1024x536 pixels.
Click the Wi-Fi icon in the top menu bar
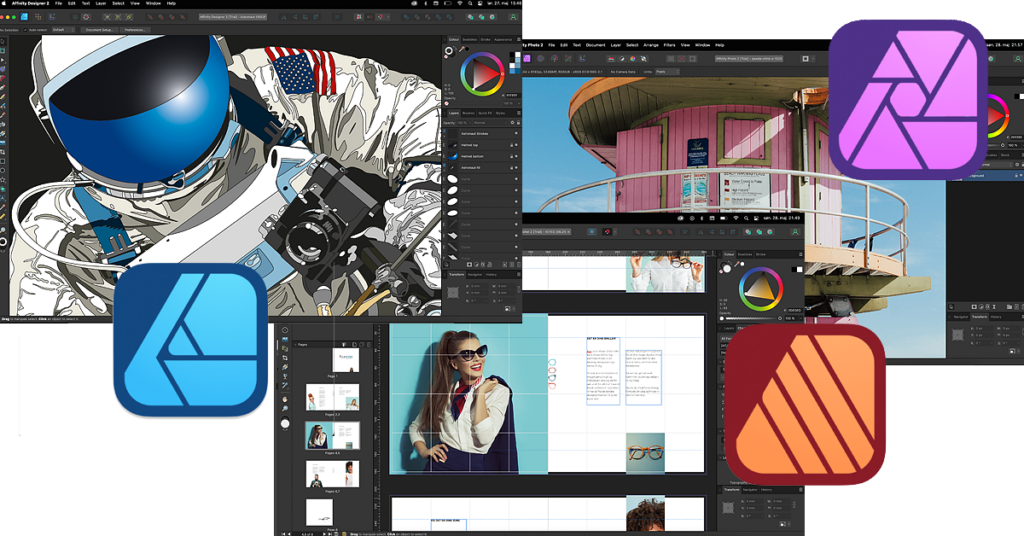[460, 3]
